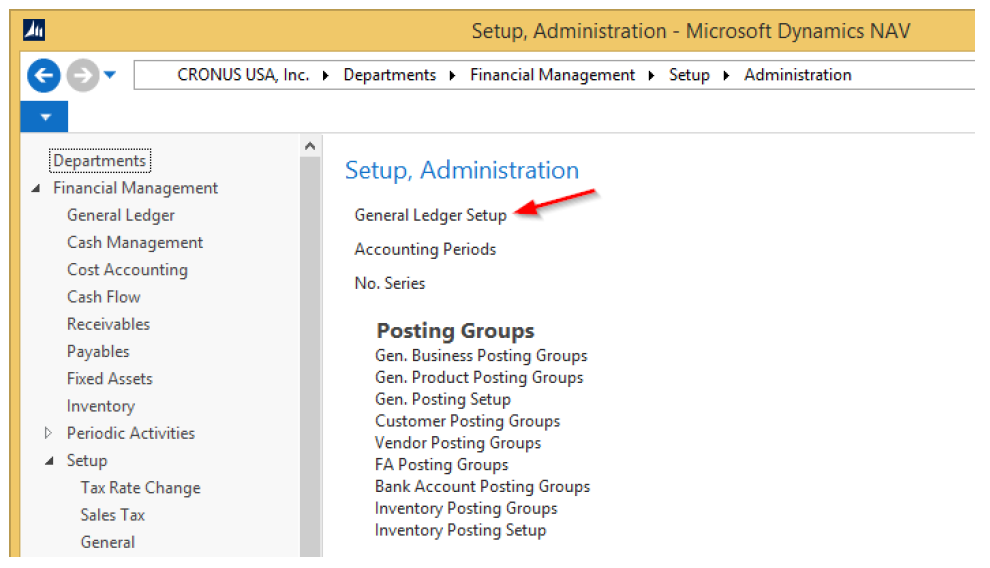Select Cash Management in navigation tree

[135, 242]
